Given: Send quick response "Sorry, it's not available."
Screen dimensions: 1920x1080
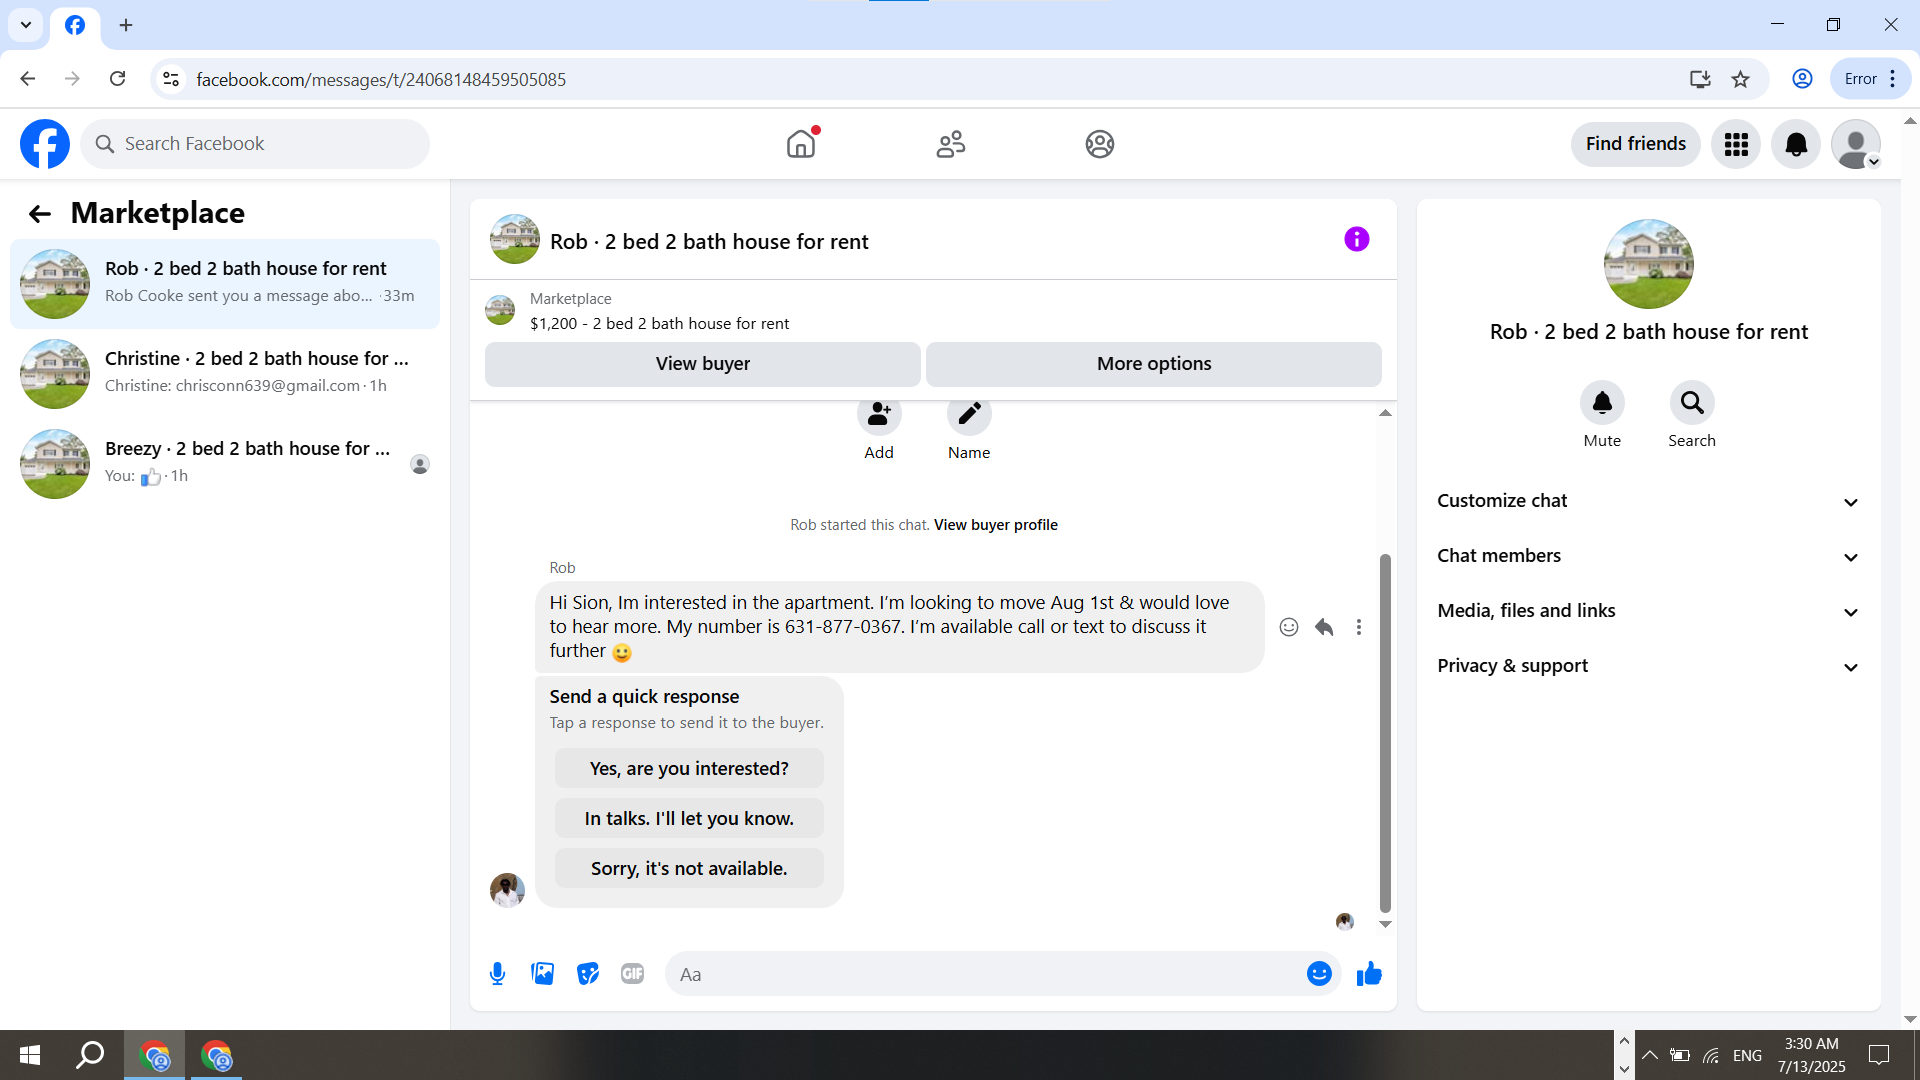Looking at the screenshot, I should click(689, 868).
